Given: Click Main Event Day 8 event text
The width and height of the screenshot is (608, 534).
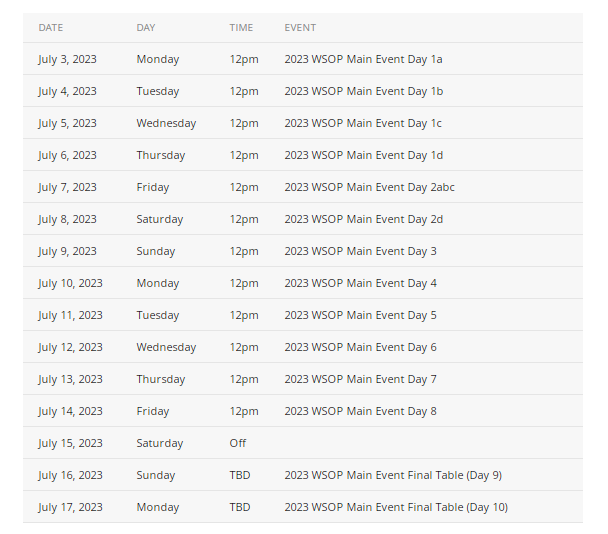Looking at the screenshot, I should (361, 411).
